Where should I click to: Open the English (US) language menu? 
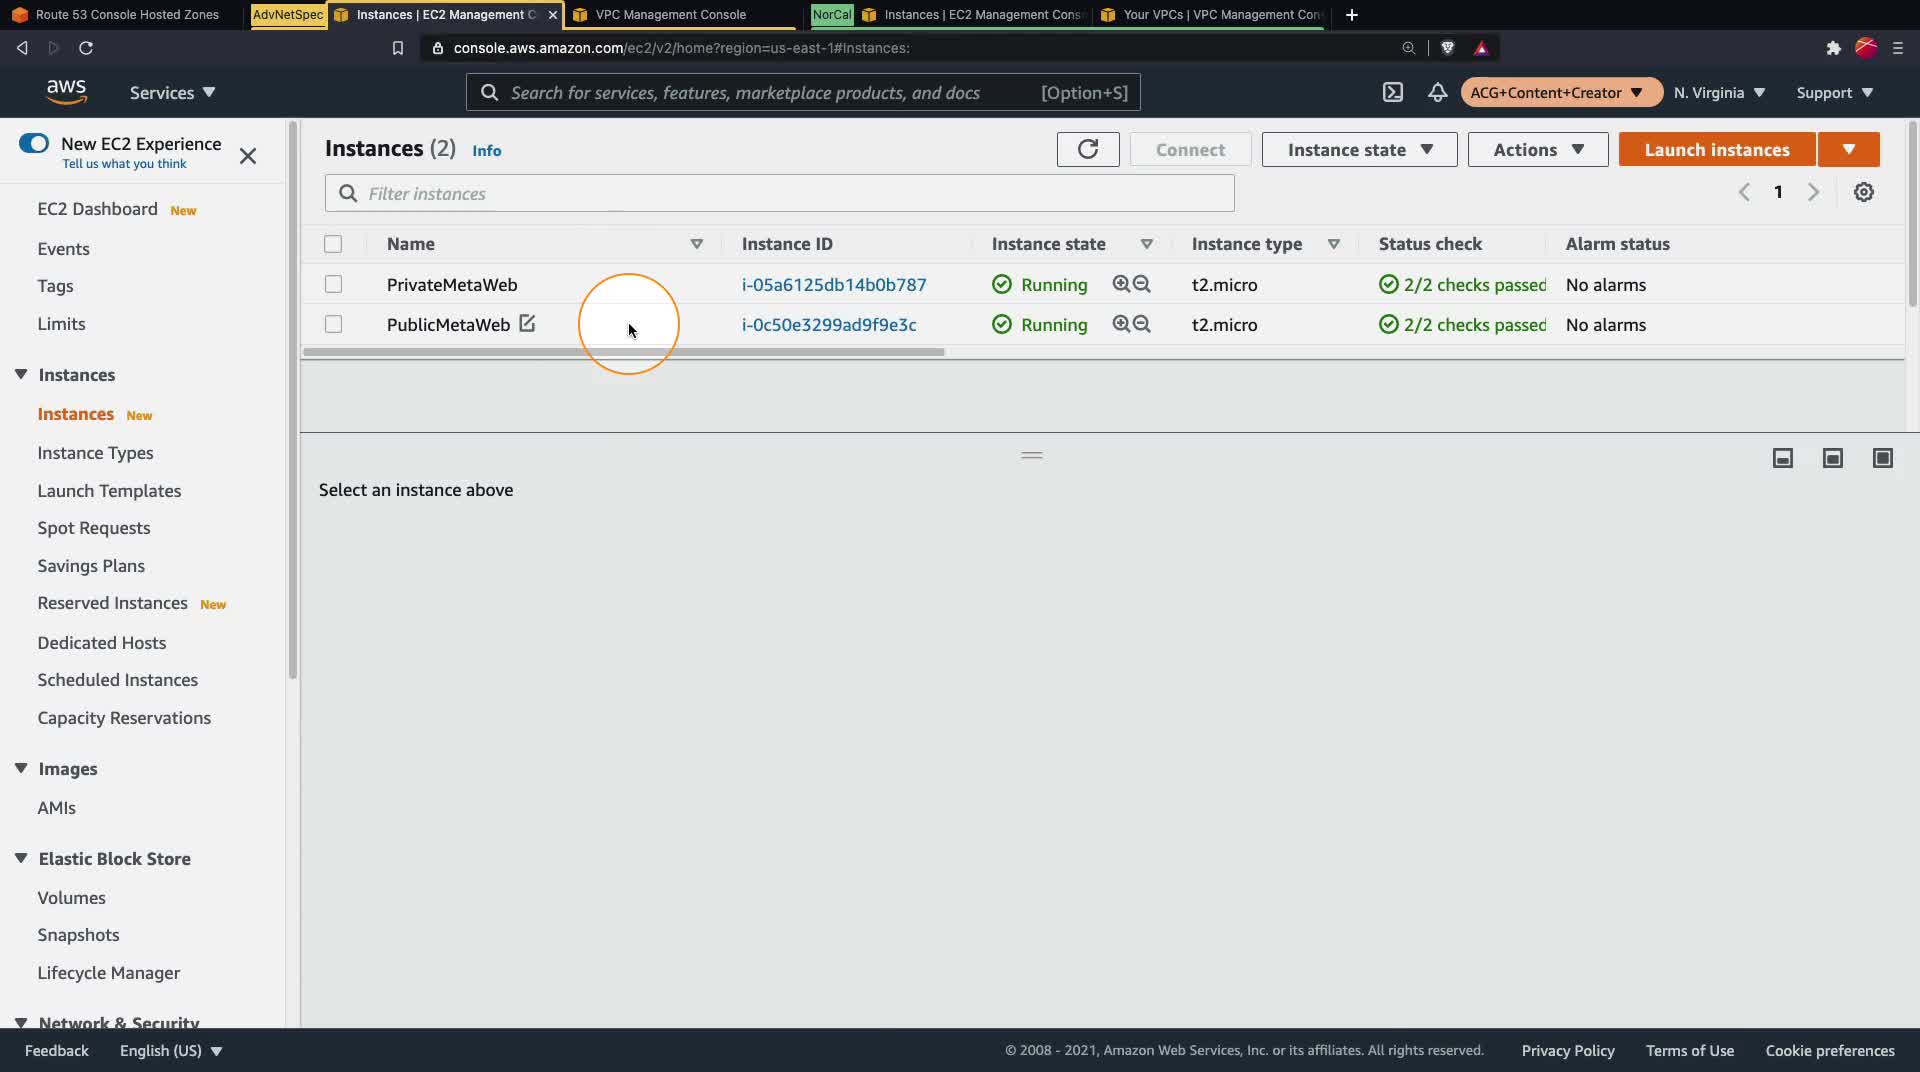click(171, 1050)
